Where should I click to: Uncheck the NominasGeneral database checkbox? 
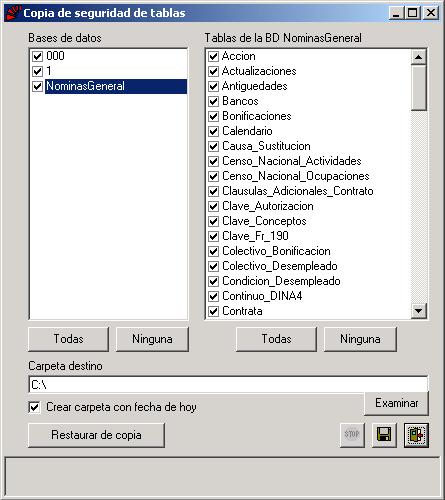(x=38, y=86)
